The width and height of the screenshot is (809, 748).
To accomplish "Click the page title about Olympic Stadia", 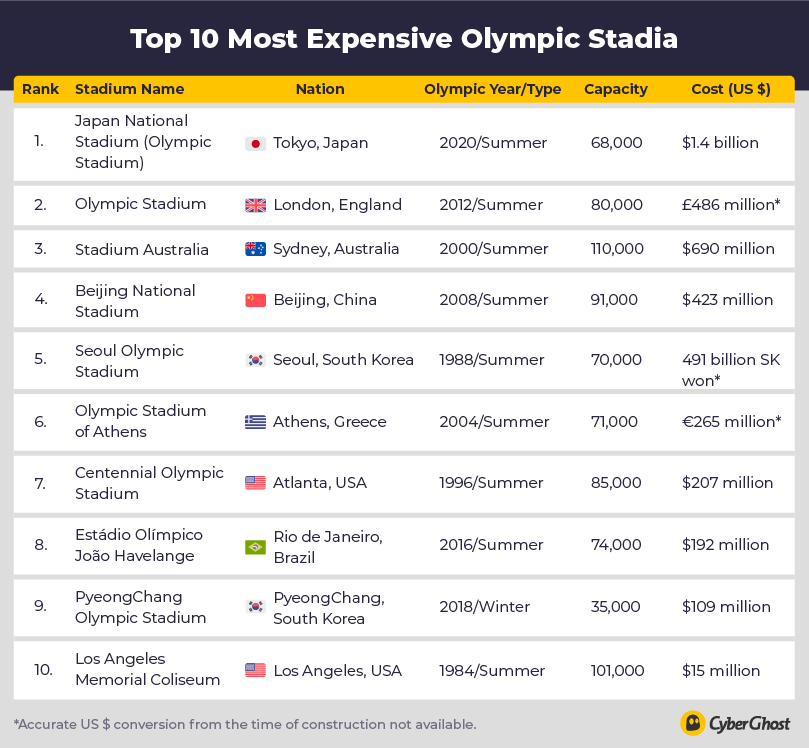I will coord(404,39).
